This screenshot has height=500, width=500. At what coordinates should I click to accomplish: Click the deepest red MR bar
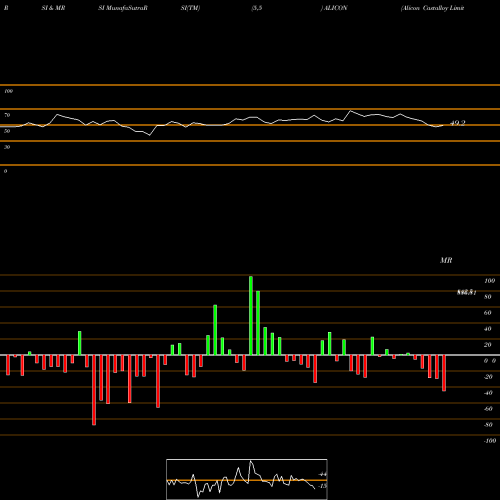tap(94, 390)
